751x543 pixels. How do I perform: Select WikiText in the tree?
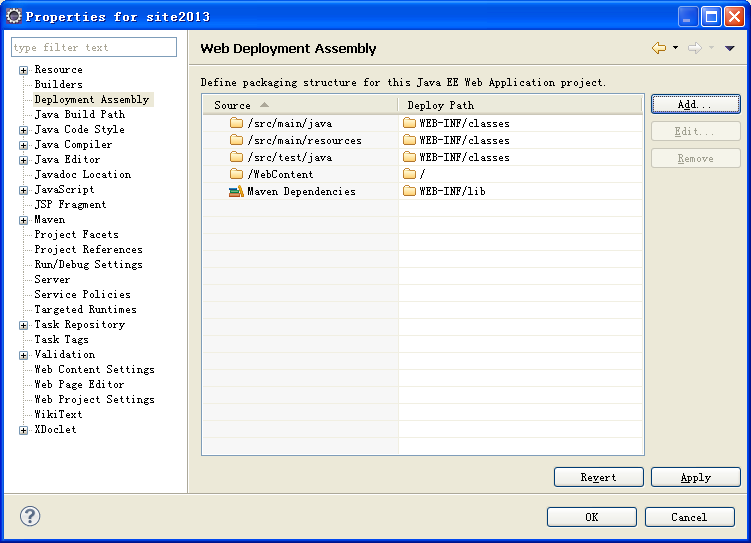point(58,414)
